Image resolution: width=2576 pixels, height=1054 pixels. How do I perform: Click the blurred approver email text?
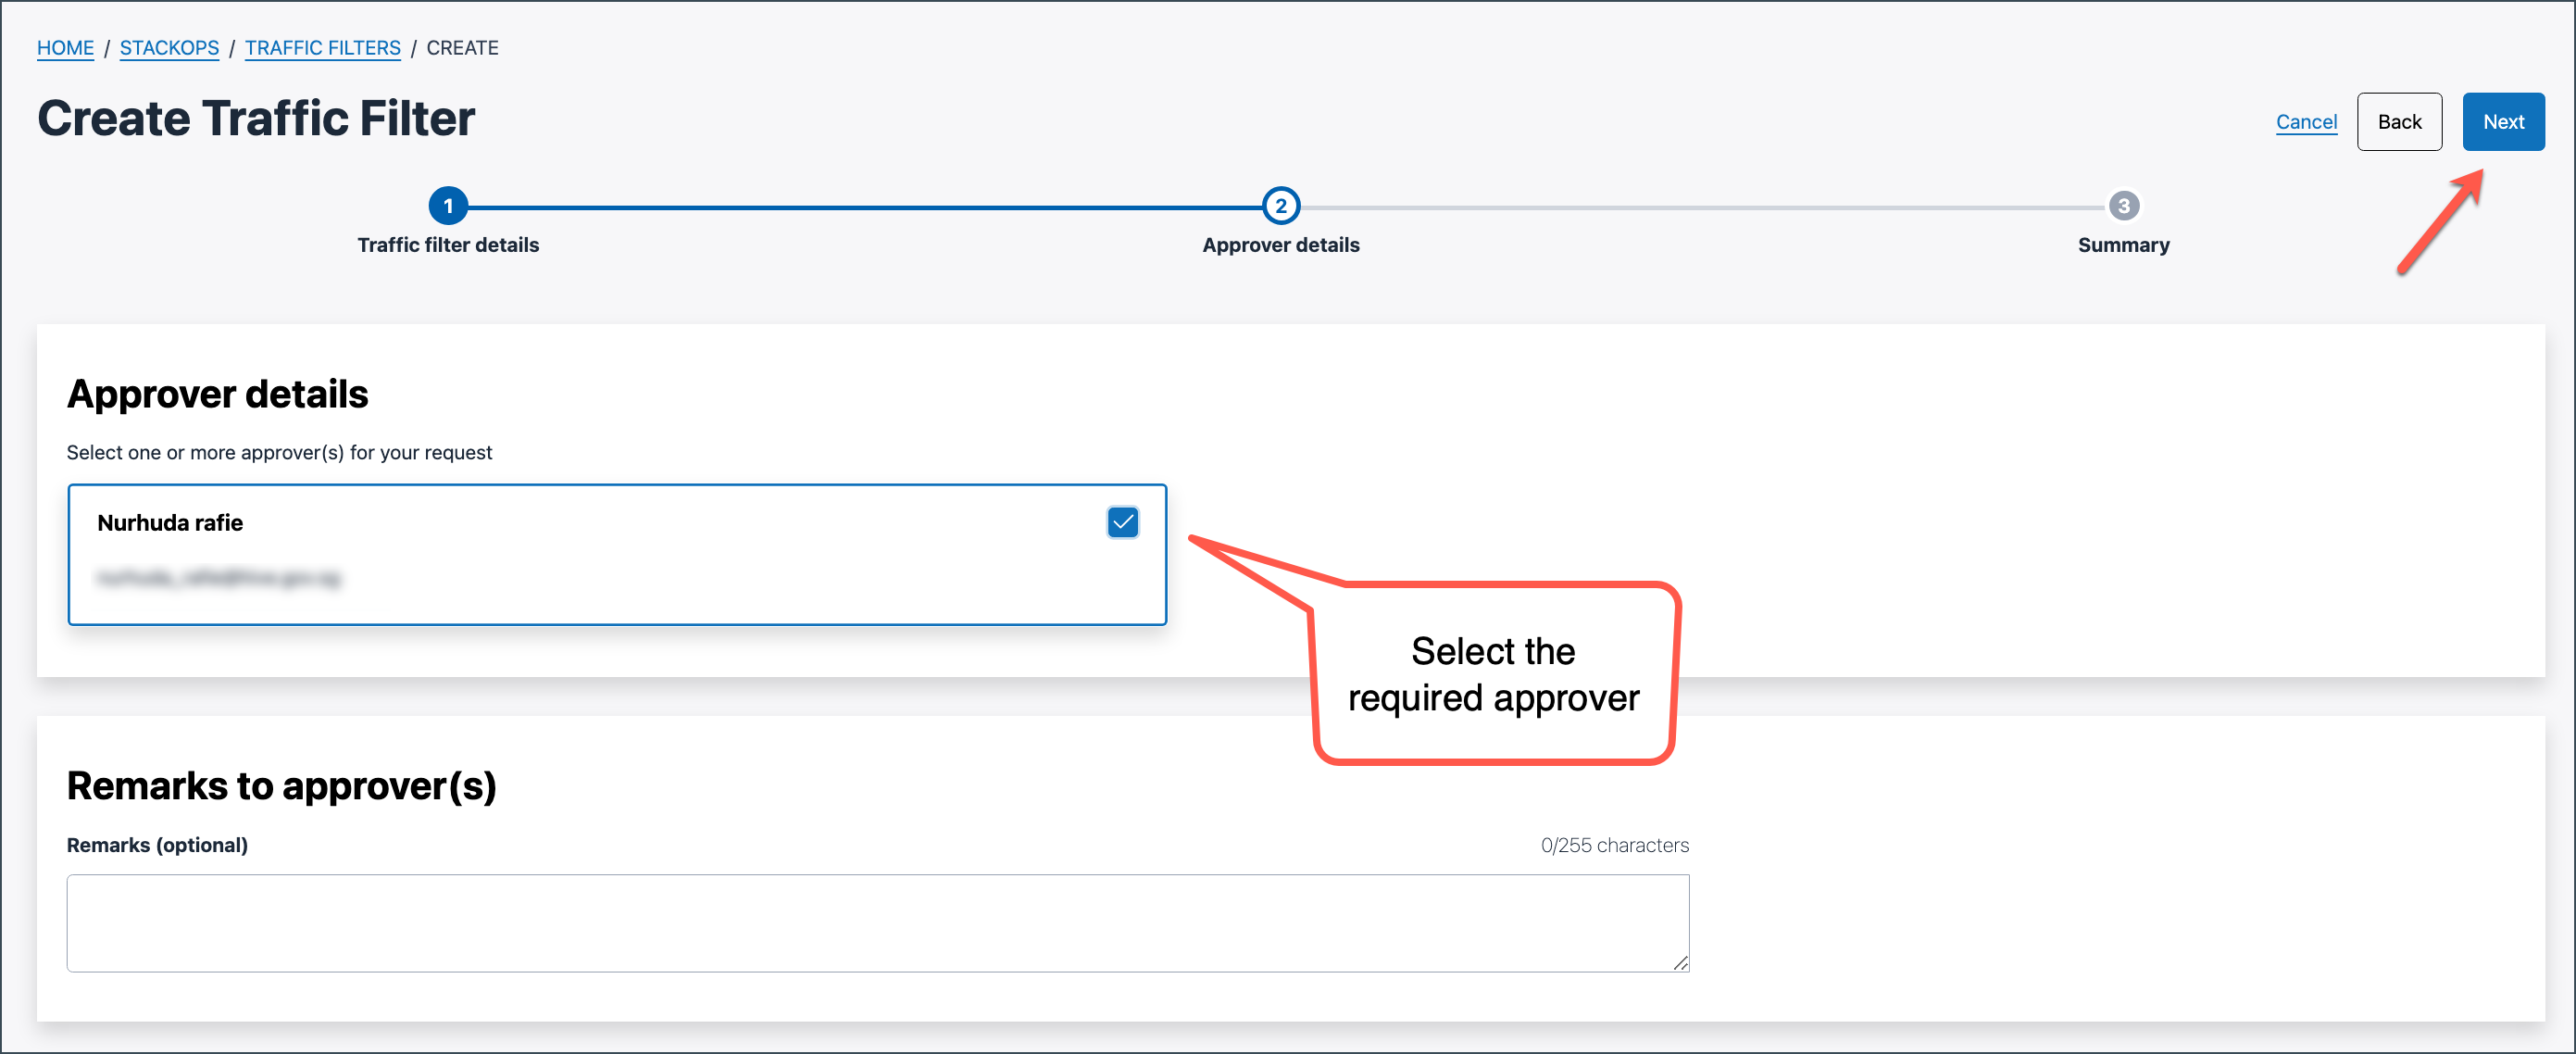click(x=219, y=578)
